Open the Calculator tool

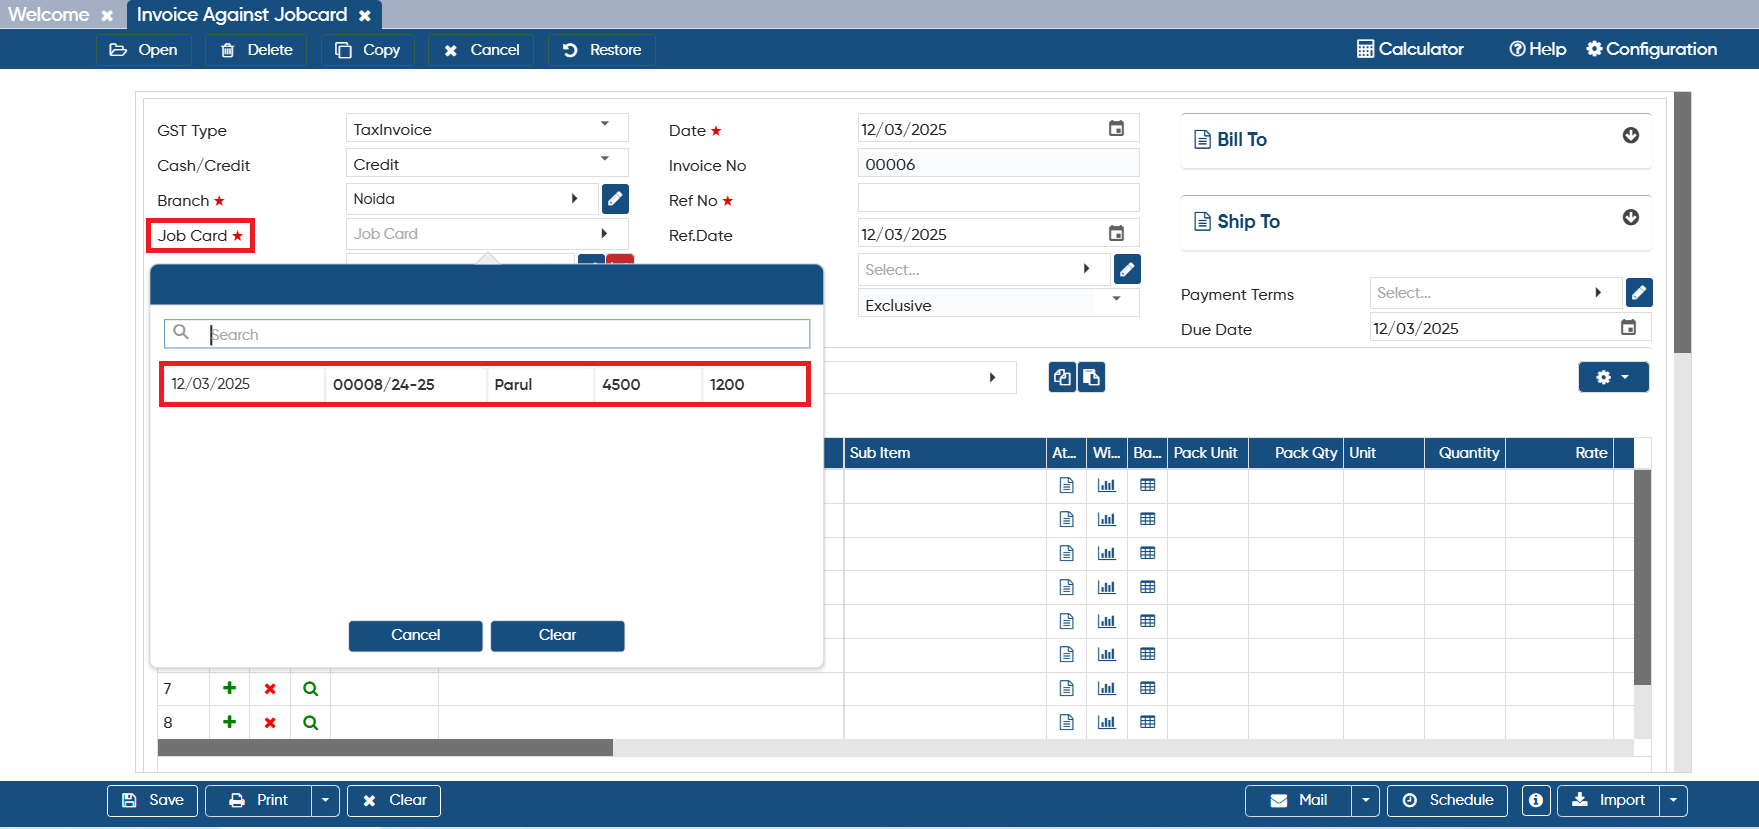[1410, 49]
